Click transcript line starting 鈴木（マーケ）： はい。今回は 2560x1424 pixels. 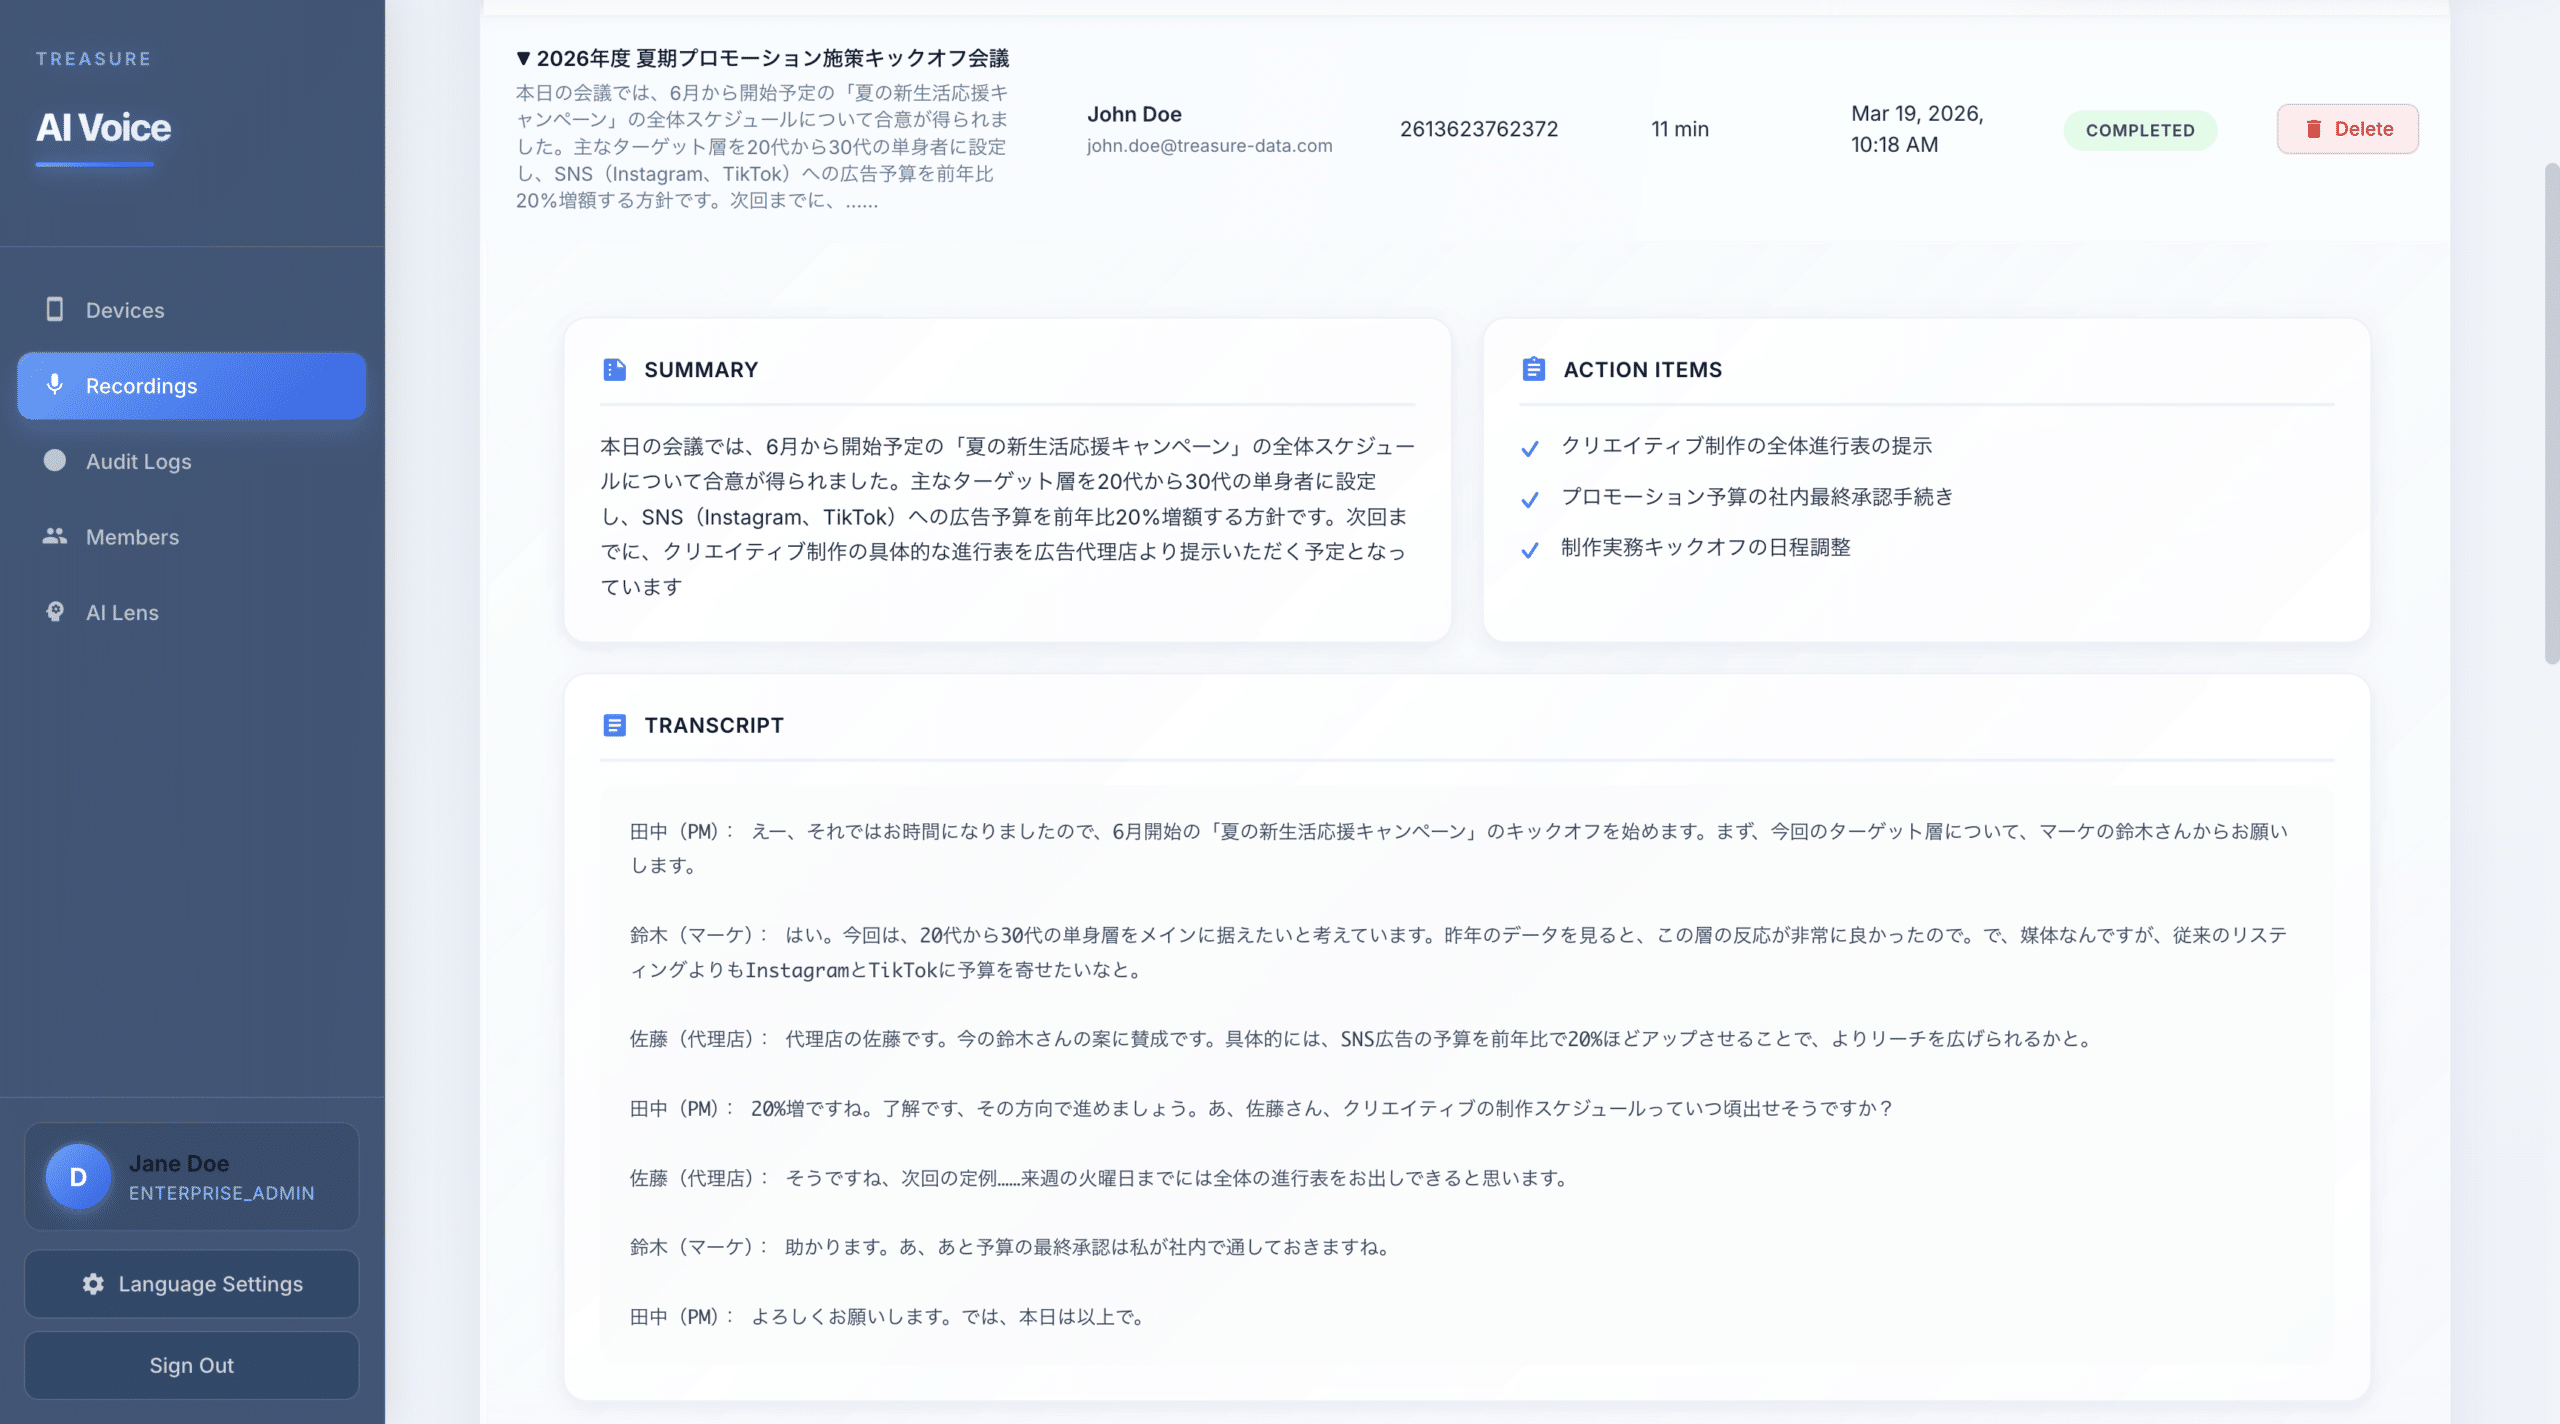pos(1459,952)
